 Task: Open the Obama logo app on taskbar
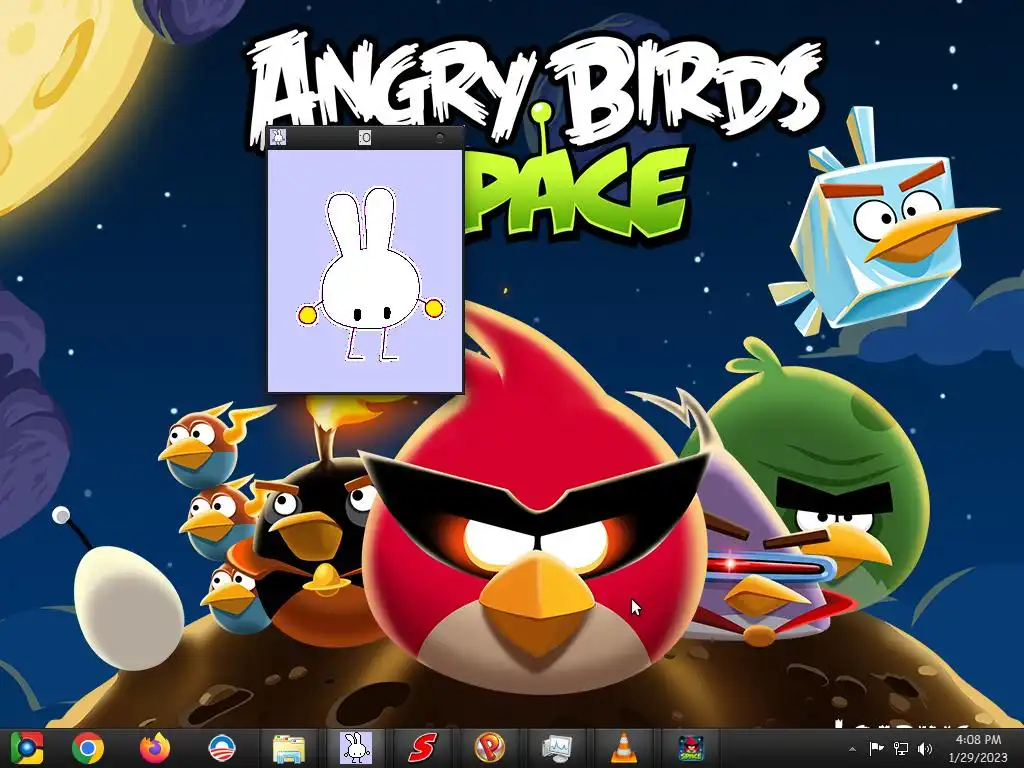point(222,748)
